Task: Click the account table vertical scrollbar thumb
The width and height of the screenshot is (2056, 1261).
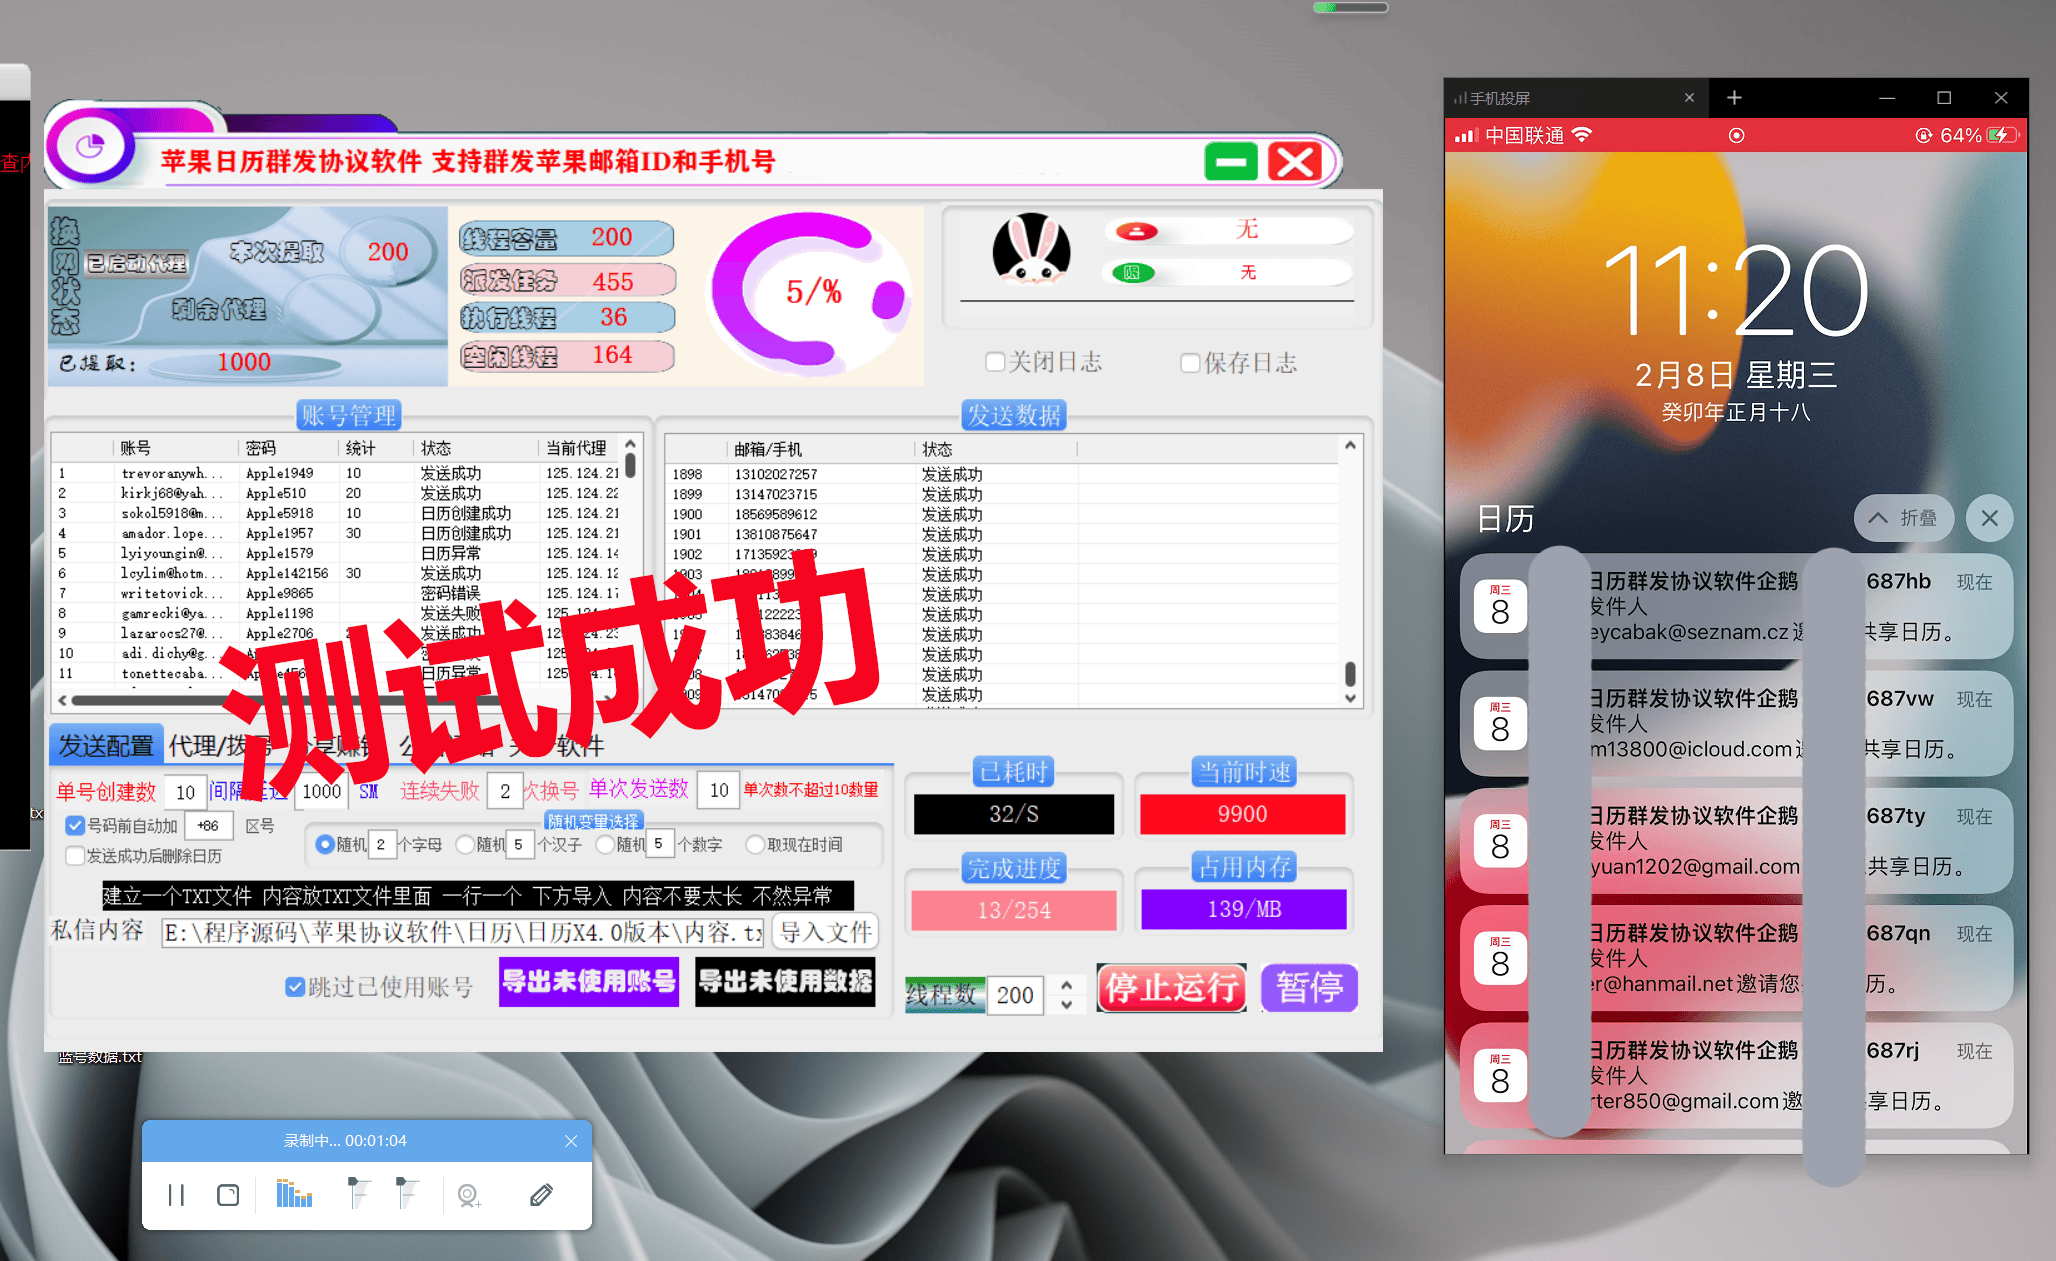Action: 631,465
